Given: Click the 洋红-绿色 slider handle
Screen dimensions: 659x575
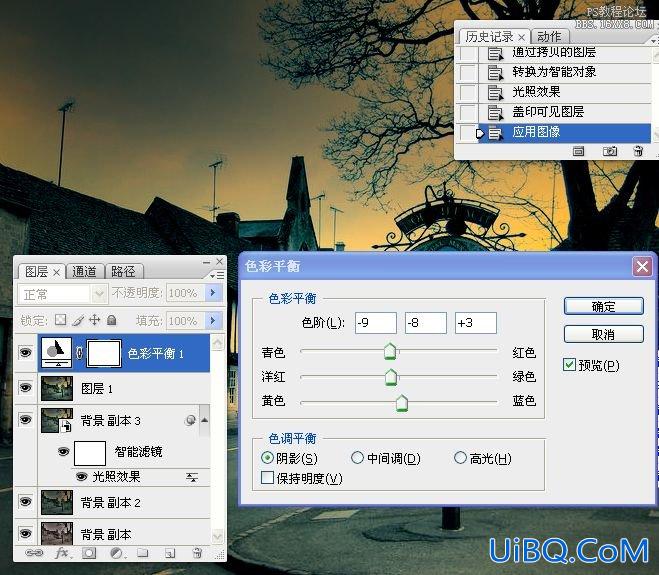Looking at the screenshot, I should [x=391, y=377].
